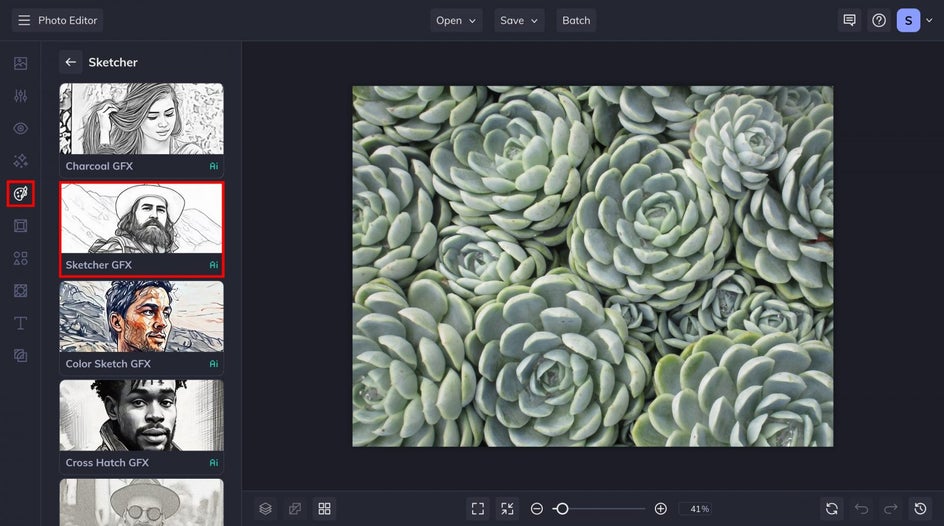944x526 pixels.
Task: Toggle the eye Touch Up tool in sidebar
Action: pos(21,128)
